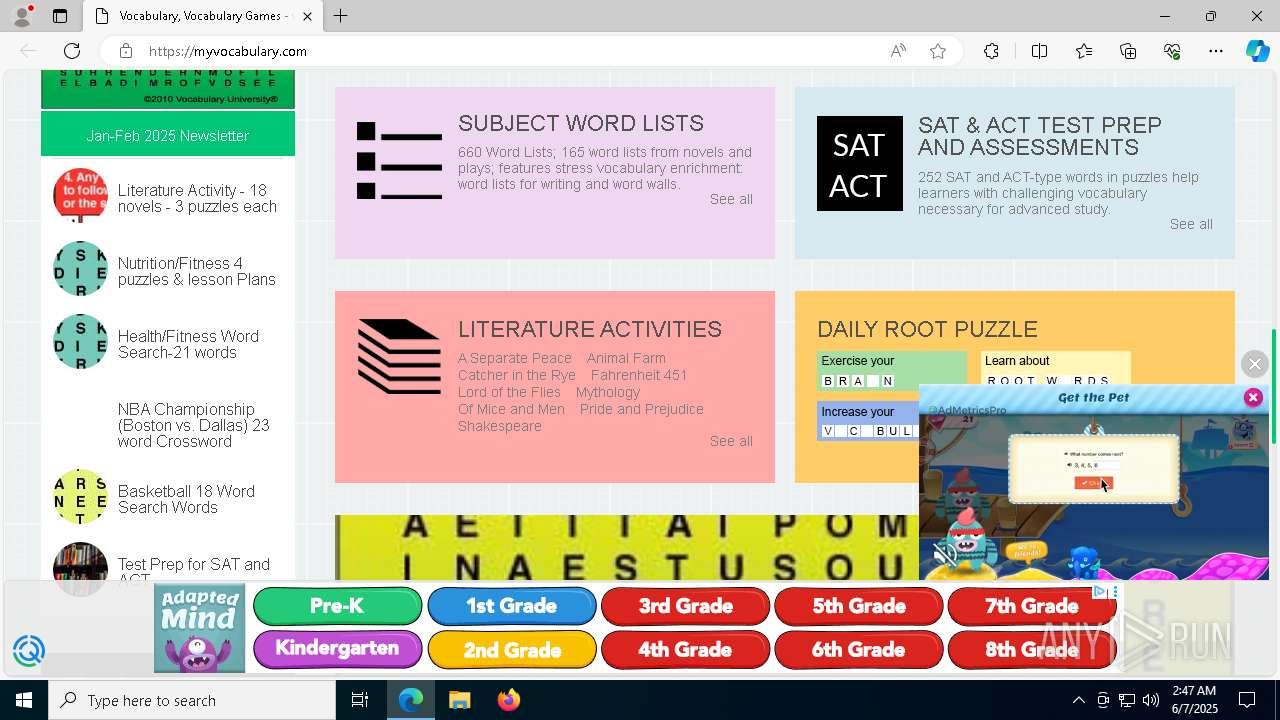Open Nutrition/Fitness 4 puzzles link

[196, 271]
